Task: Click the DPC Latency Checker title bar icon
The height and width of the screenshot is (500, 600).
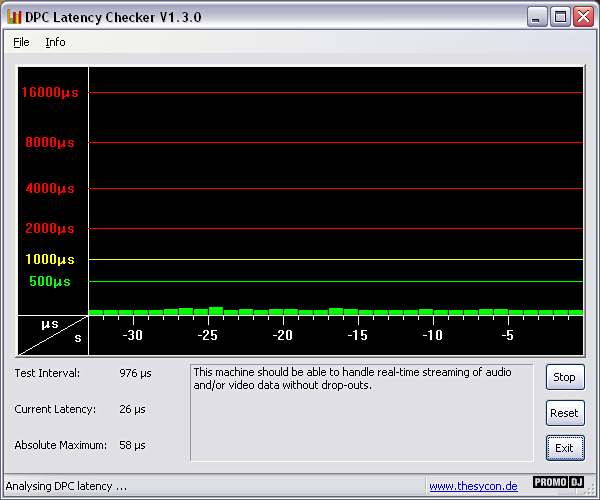Action: pos(15,17)
